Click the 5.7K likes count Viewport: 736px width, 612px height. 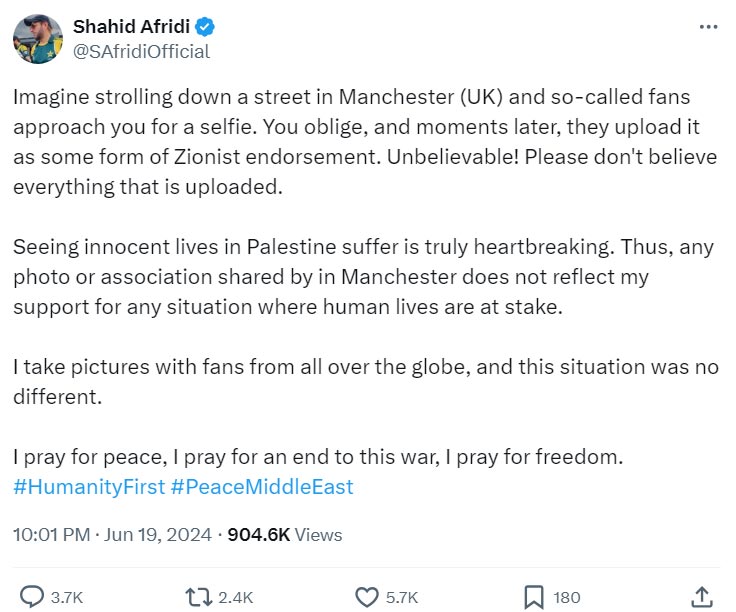click(x=401, y=598)
